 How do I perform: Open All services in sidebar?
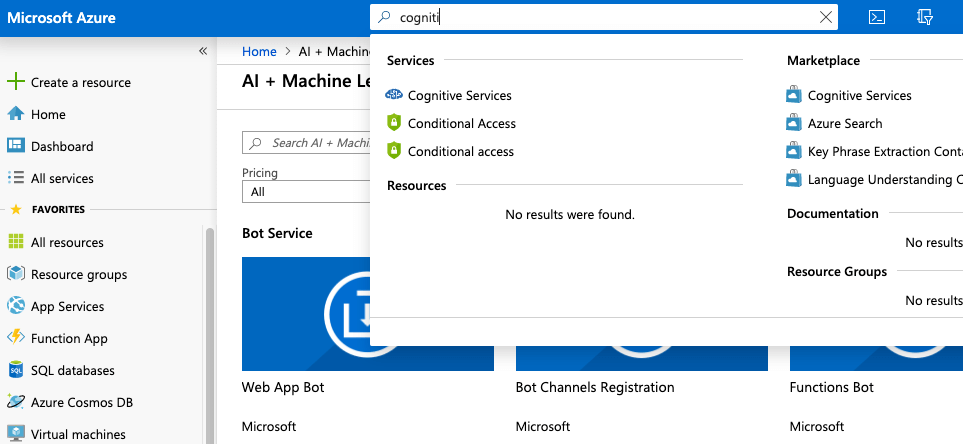(61, 178)
